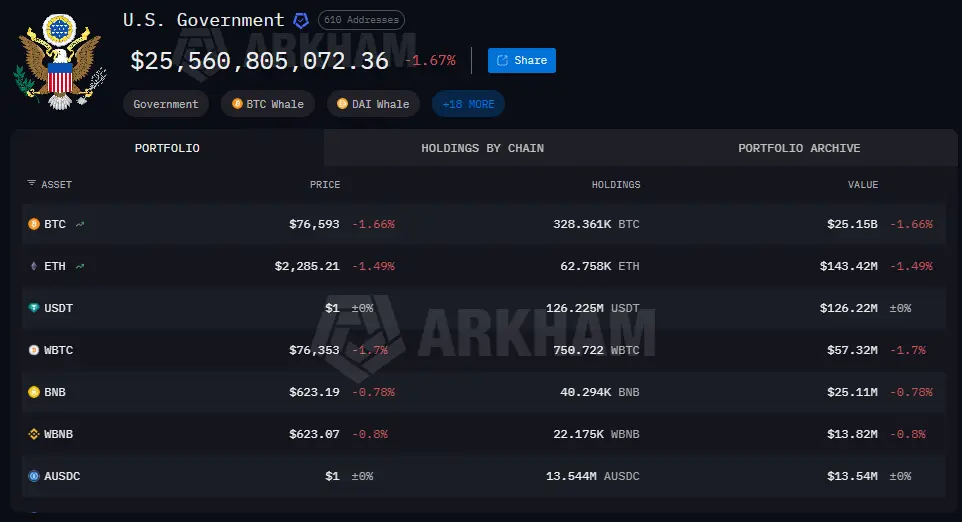Expand the 610 Addresses list
The image size is (962, 522).
(361, 20)
